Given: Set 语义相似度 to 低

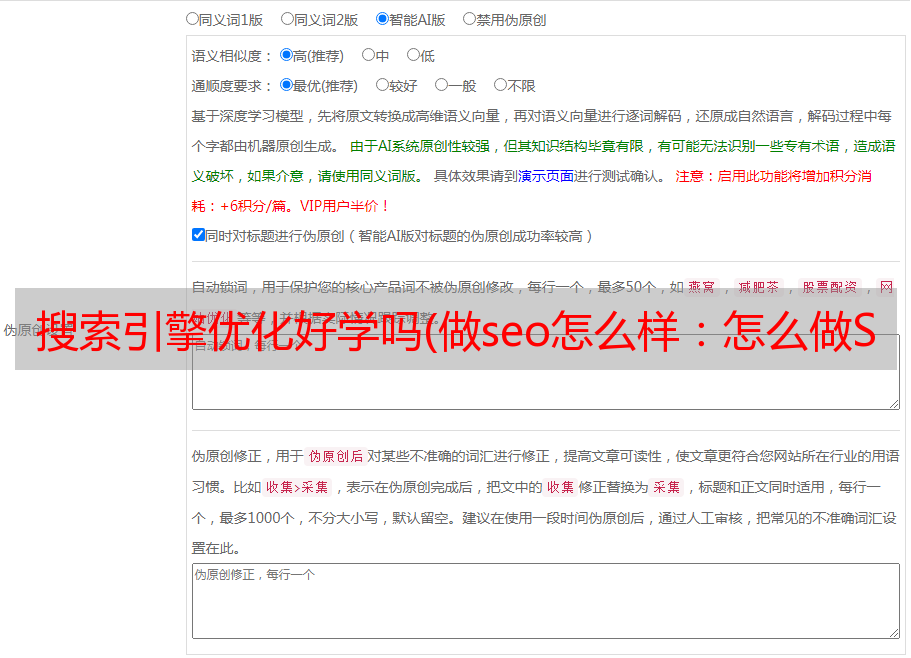Looking at the screenshot, I should pos(413,55).
